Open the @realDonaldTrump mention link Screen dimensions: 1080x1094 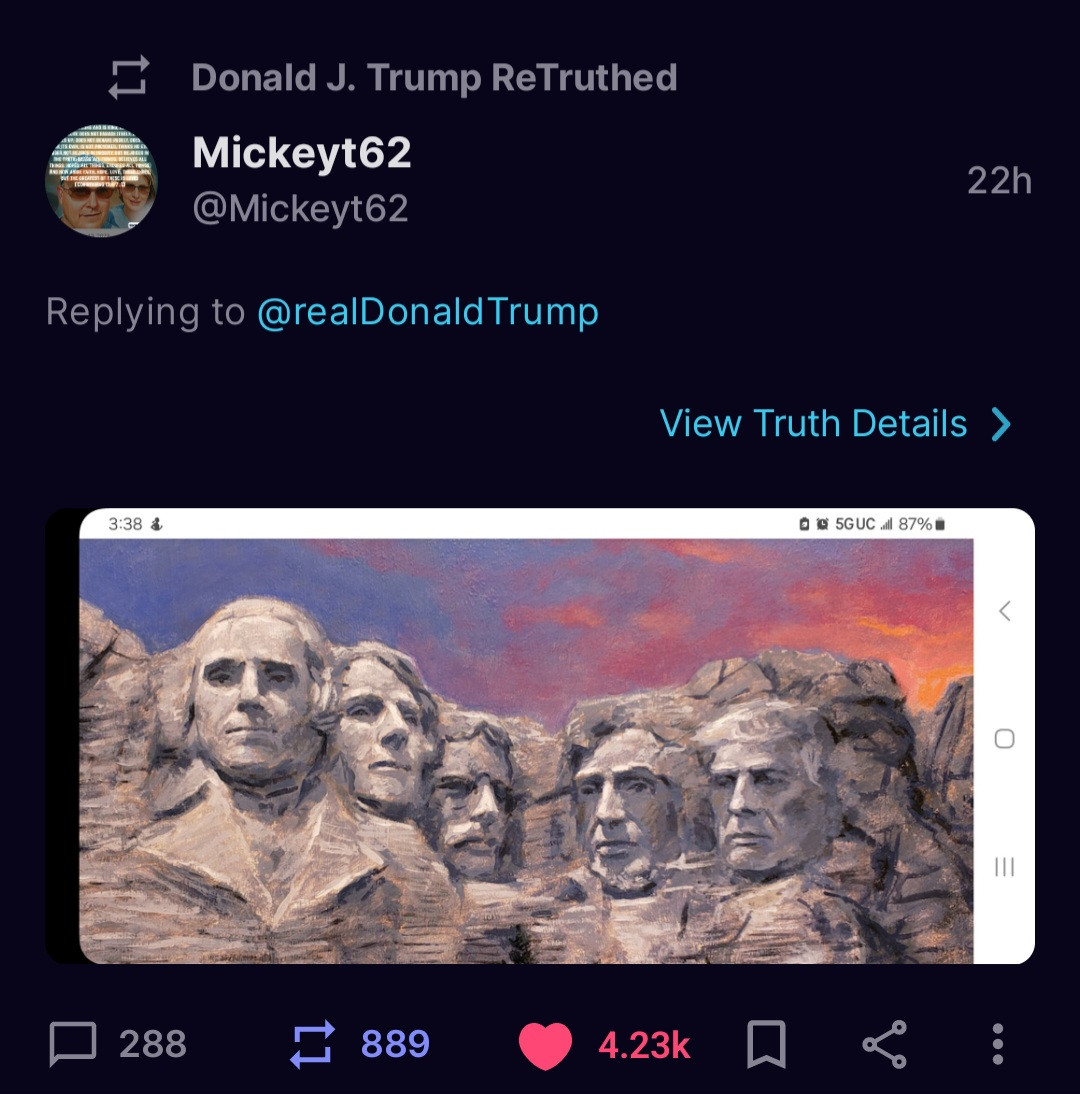[427, 312]
